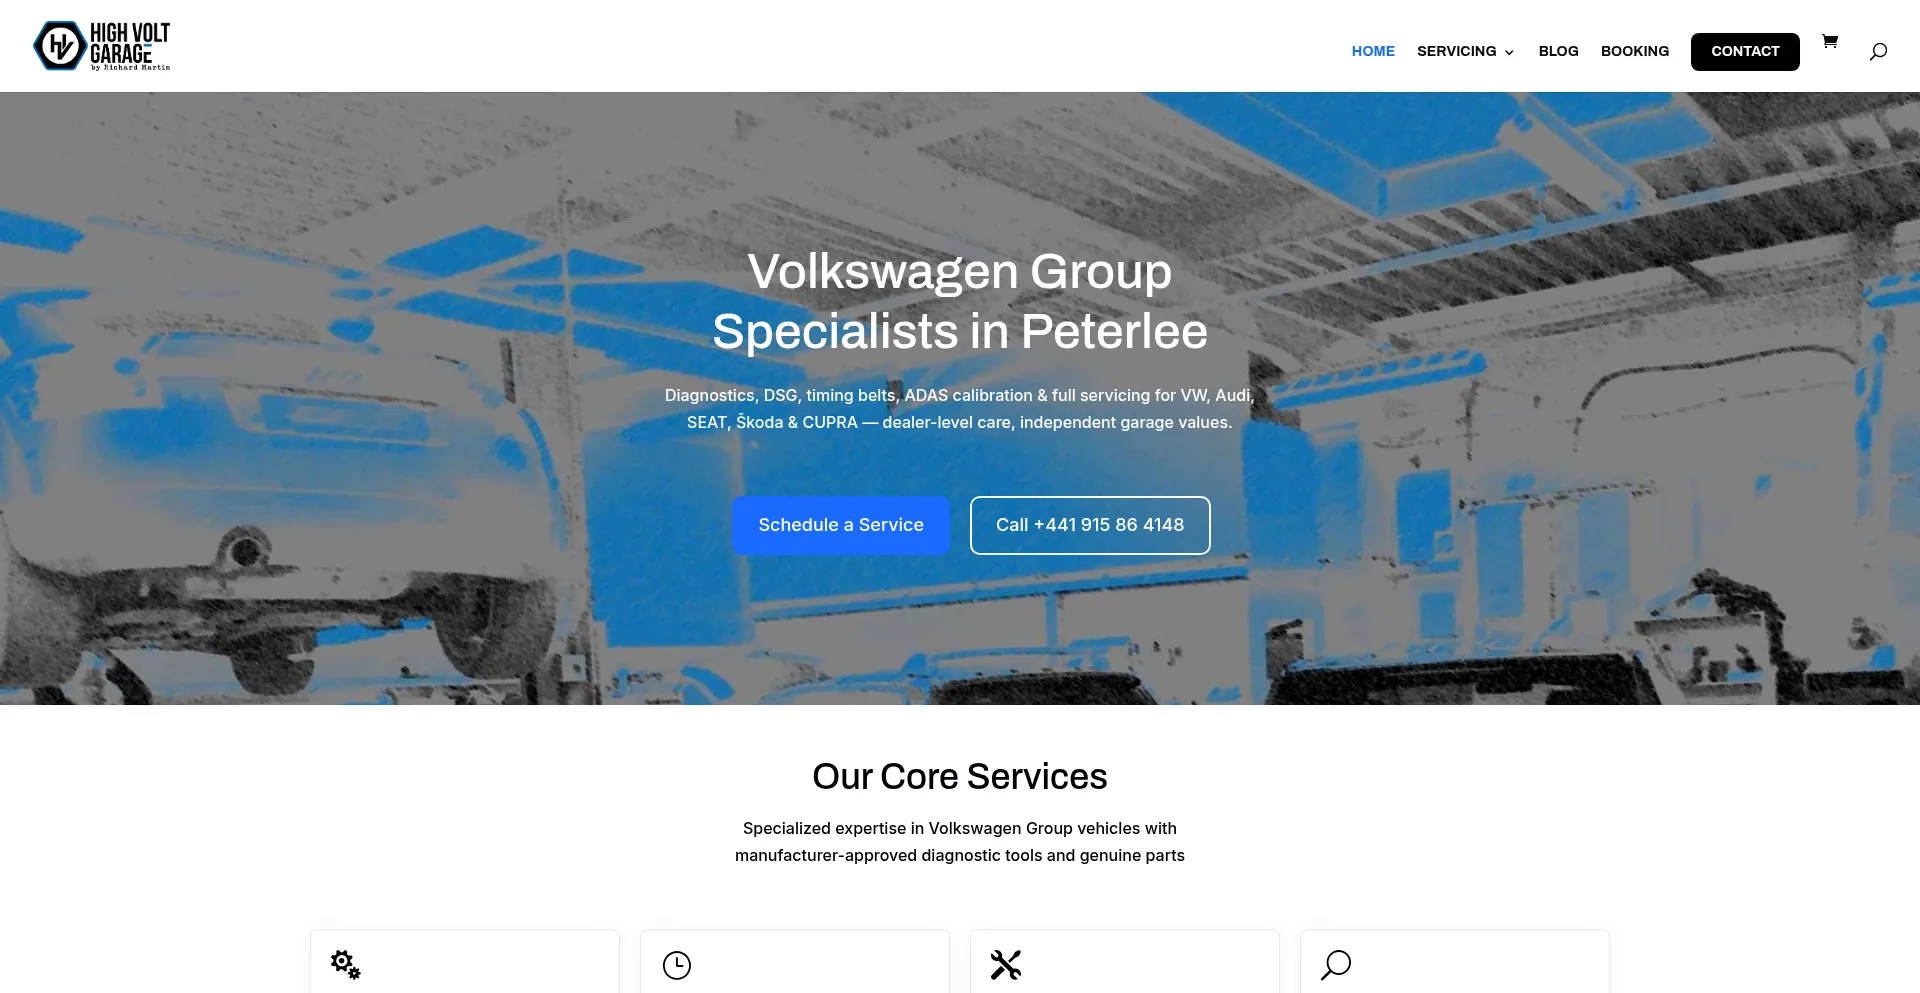Open the Servicing menu item
Screen dimensions: 1920x993
[1457, 51]
